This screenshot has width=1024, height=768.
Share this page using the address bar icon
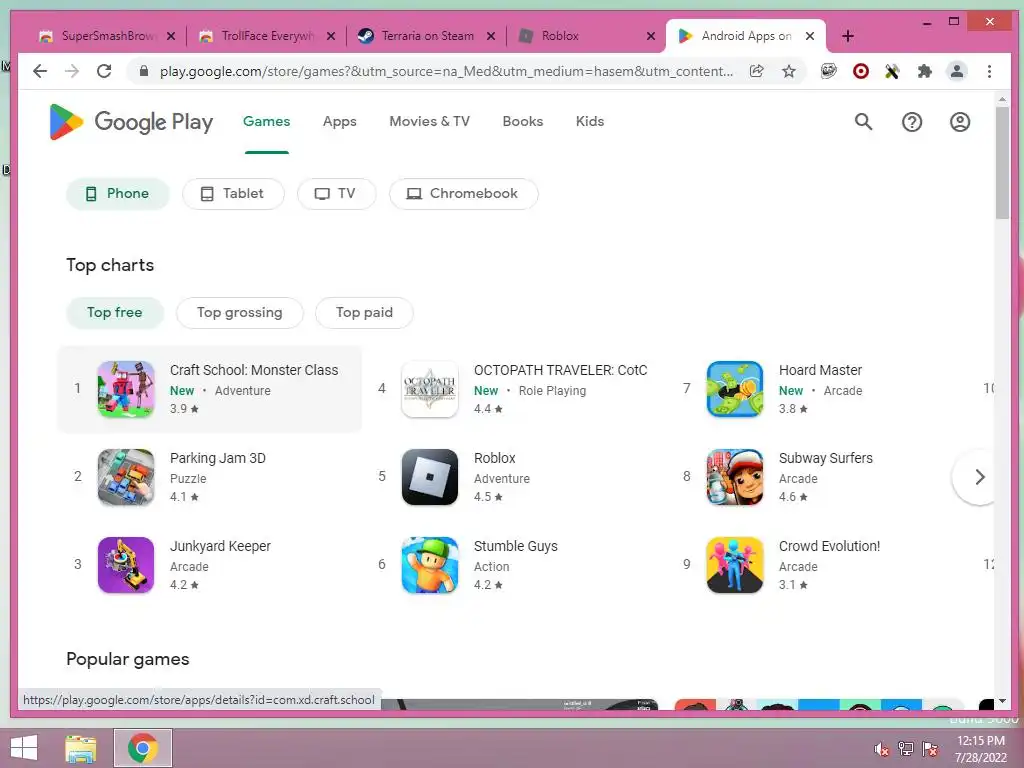tap(757, 71)
